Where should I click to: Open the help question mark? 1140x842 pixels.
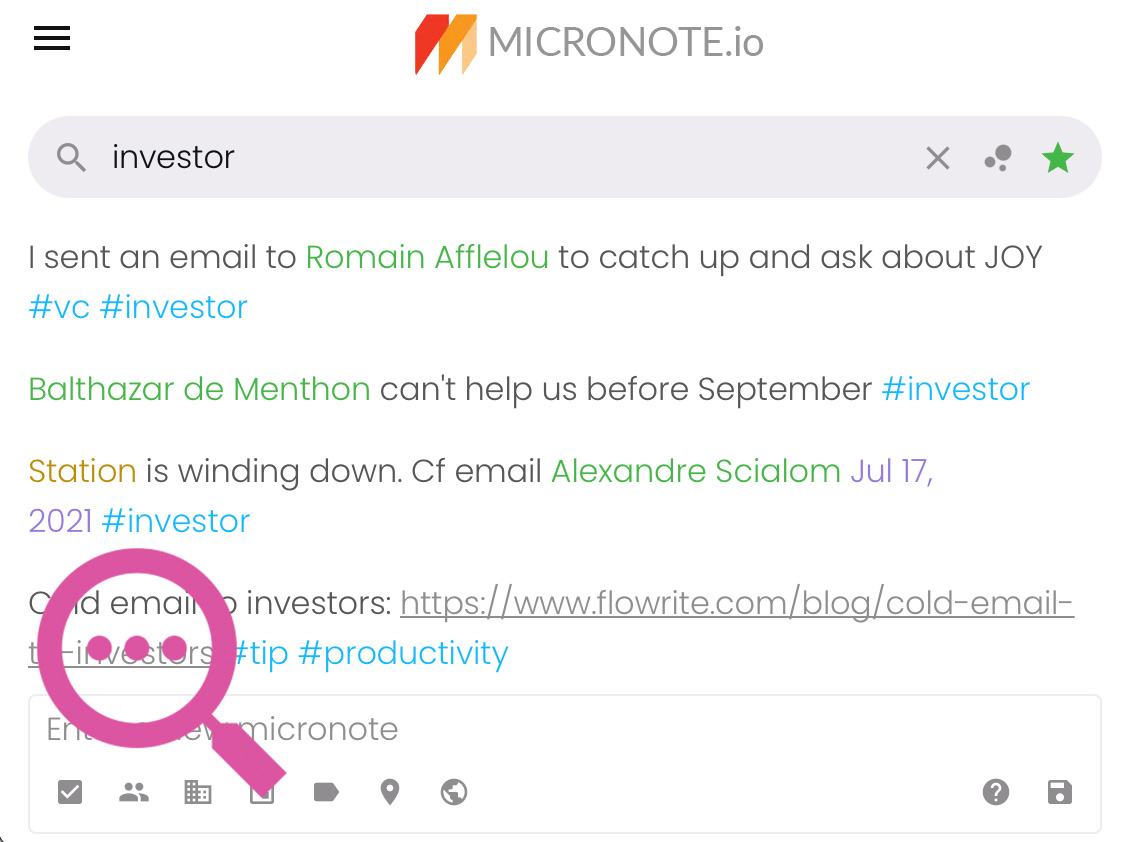tap(995, 792)
